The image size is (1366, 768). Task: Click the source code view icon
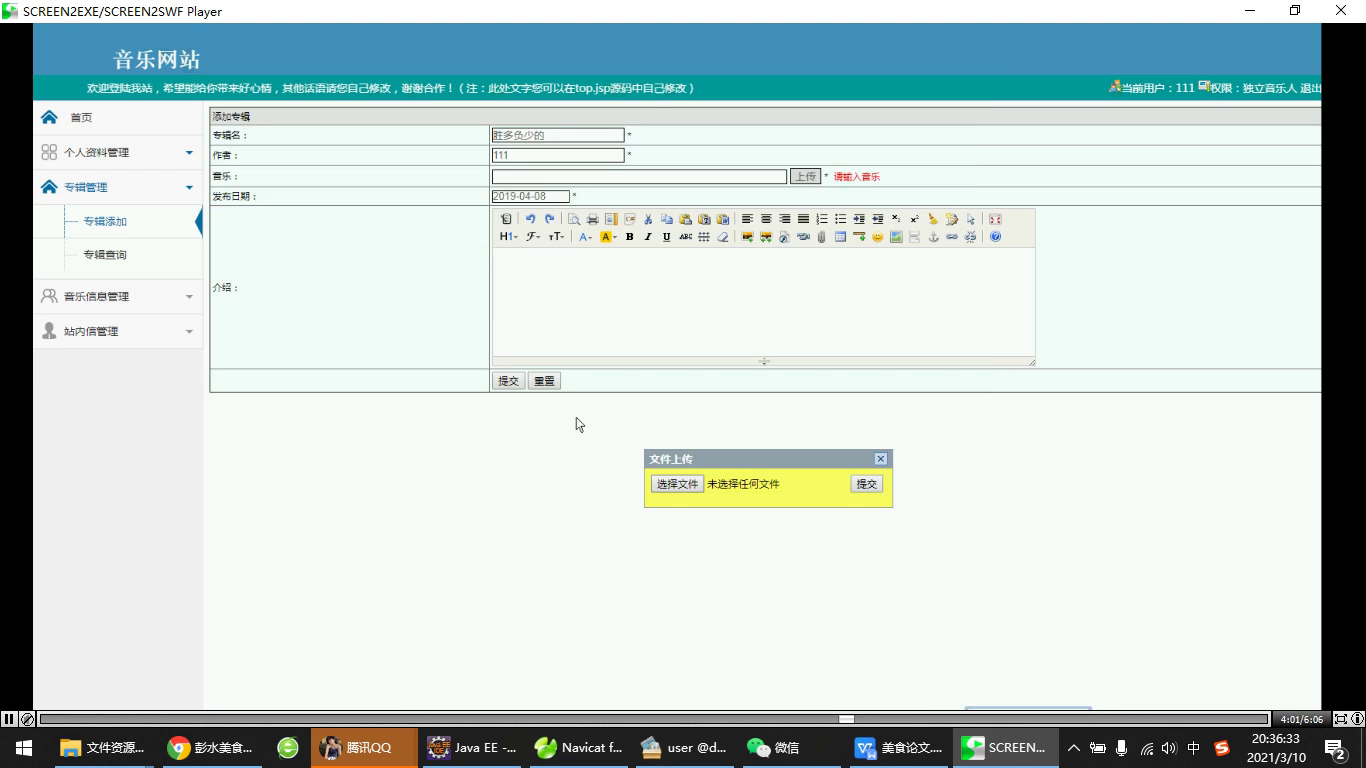point(506,219)
